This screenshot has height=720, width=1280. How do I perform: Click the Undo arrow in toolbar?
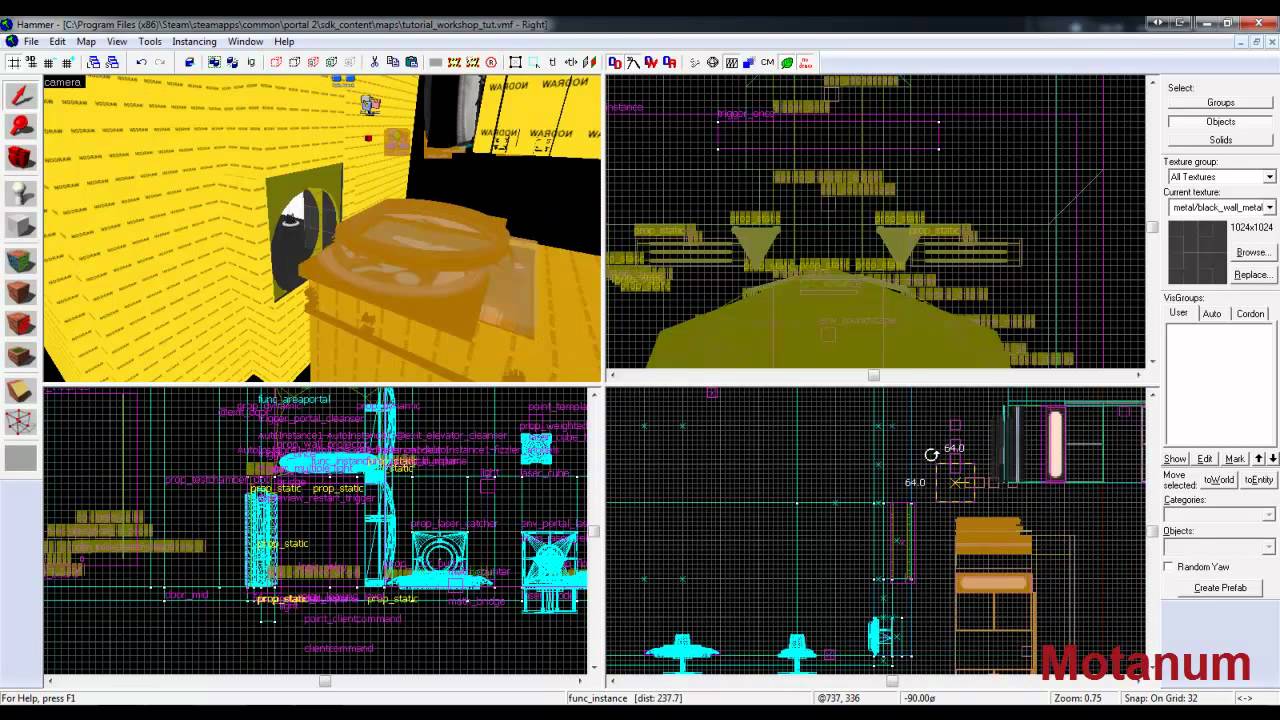click(x=141, y=62)
